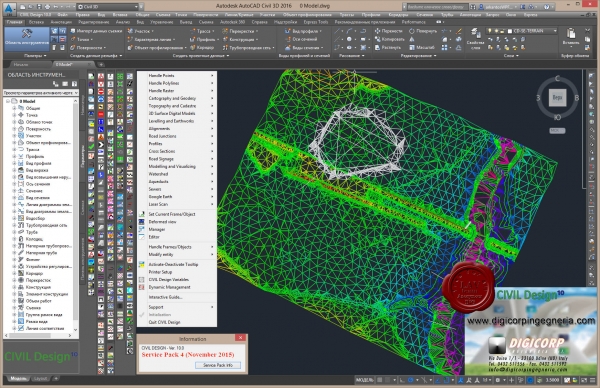Click the Undo arrow in quick access toolbar
Screen dimensions: 600x388
coord(55,7)
